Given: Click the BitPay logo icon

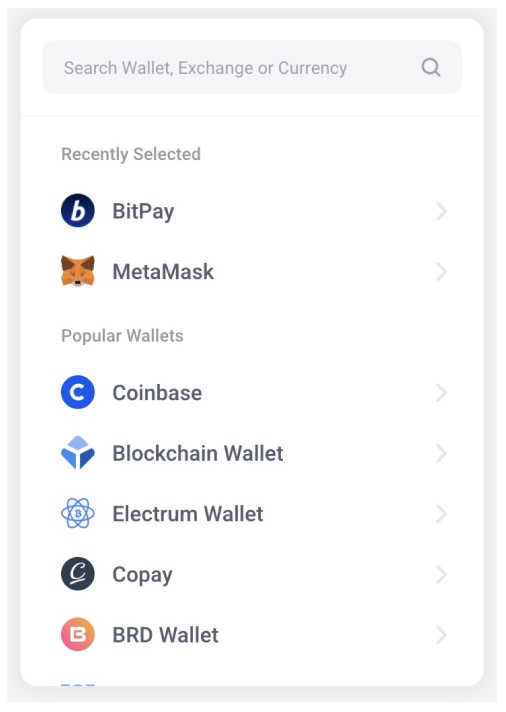Looking at the screenshot, I should (x=78, y=211).
